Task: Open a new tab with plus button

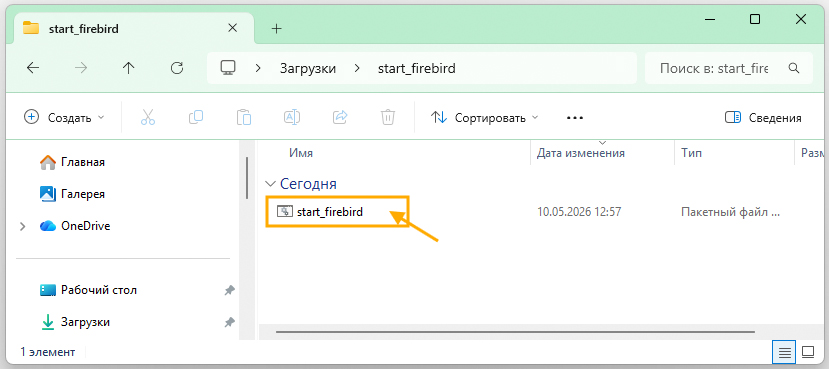Action: (277, 29)
